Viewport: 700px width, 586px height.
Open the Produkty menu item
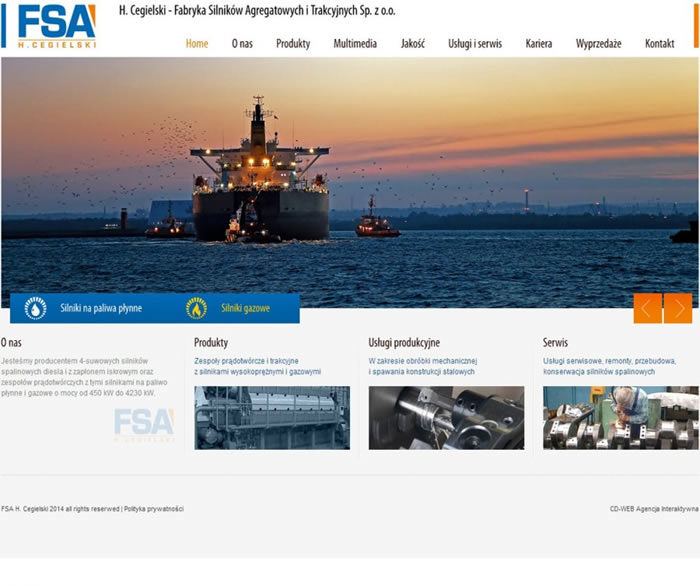[x=293, y=44]
